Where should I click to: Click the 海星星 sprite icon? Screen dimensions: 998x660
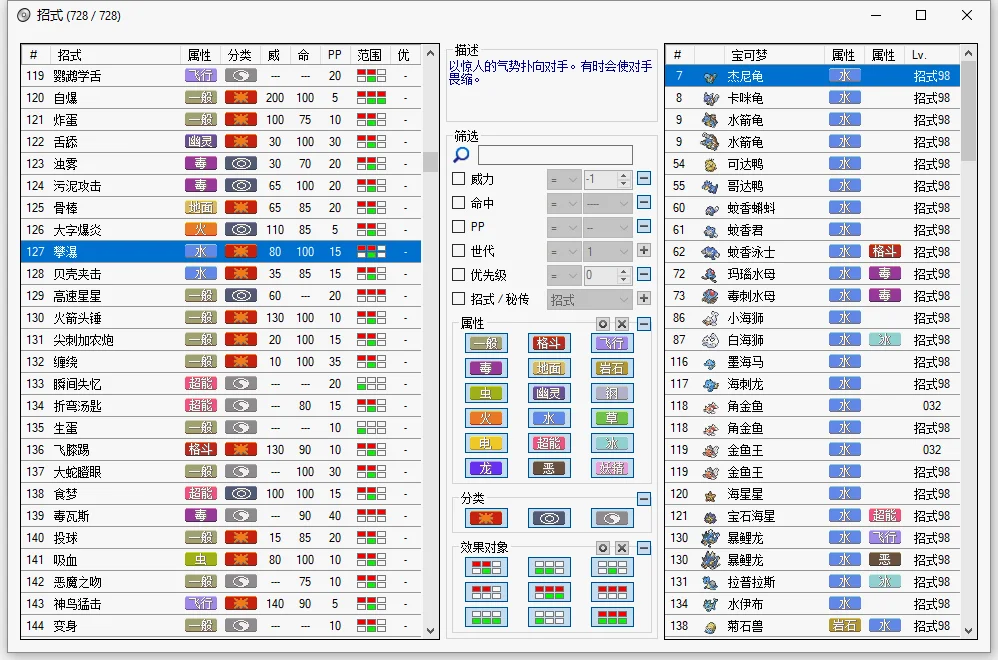[710, 495]
